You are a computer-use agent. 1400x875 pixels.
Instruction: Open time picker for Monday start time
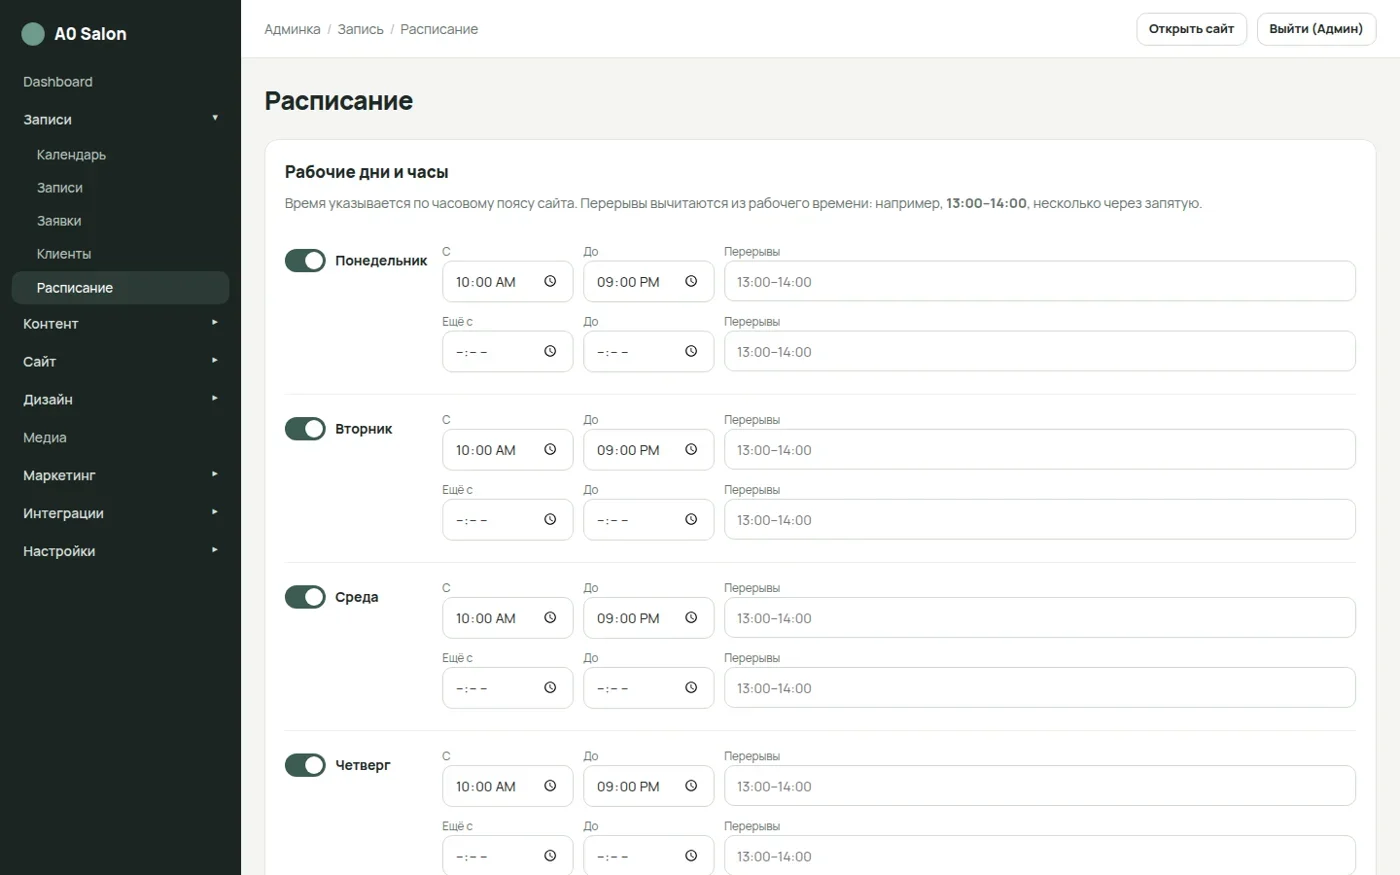[x=550, y=282]
